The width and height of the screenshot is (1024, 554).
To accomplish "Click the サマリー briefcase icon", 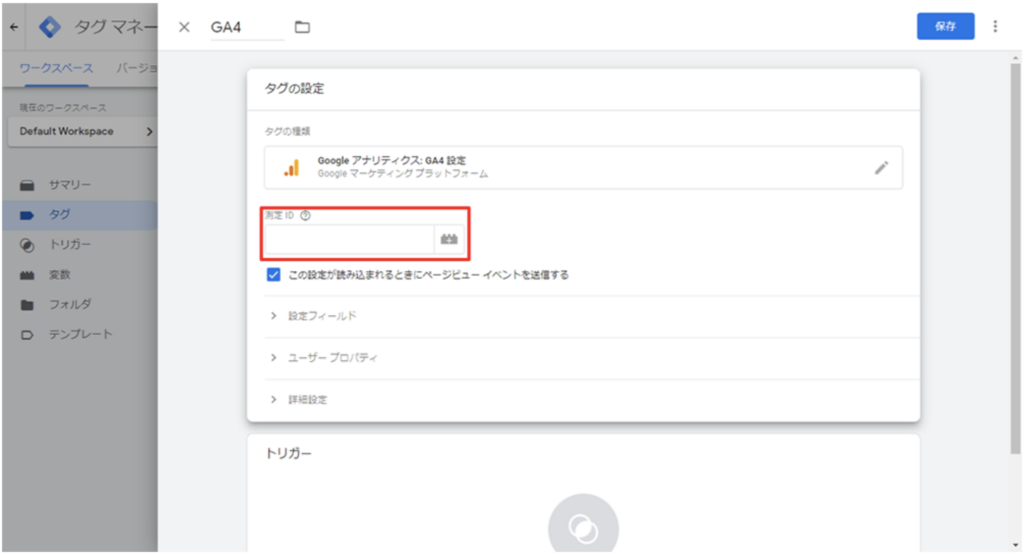I will 27,186.
